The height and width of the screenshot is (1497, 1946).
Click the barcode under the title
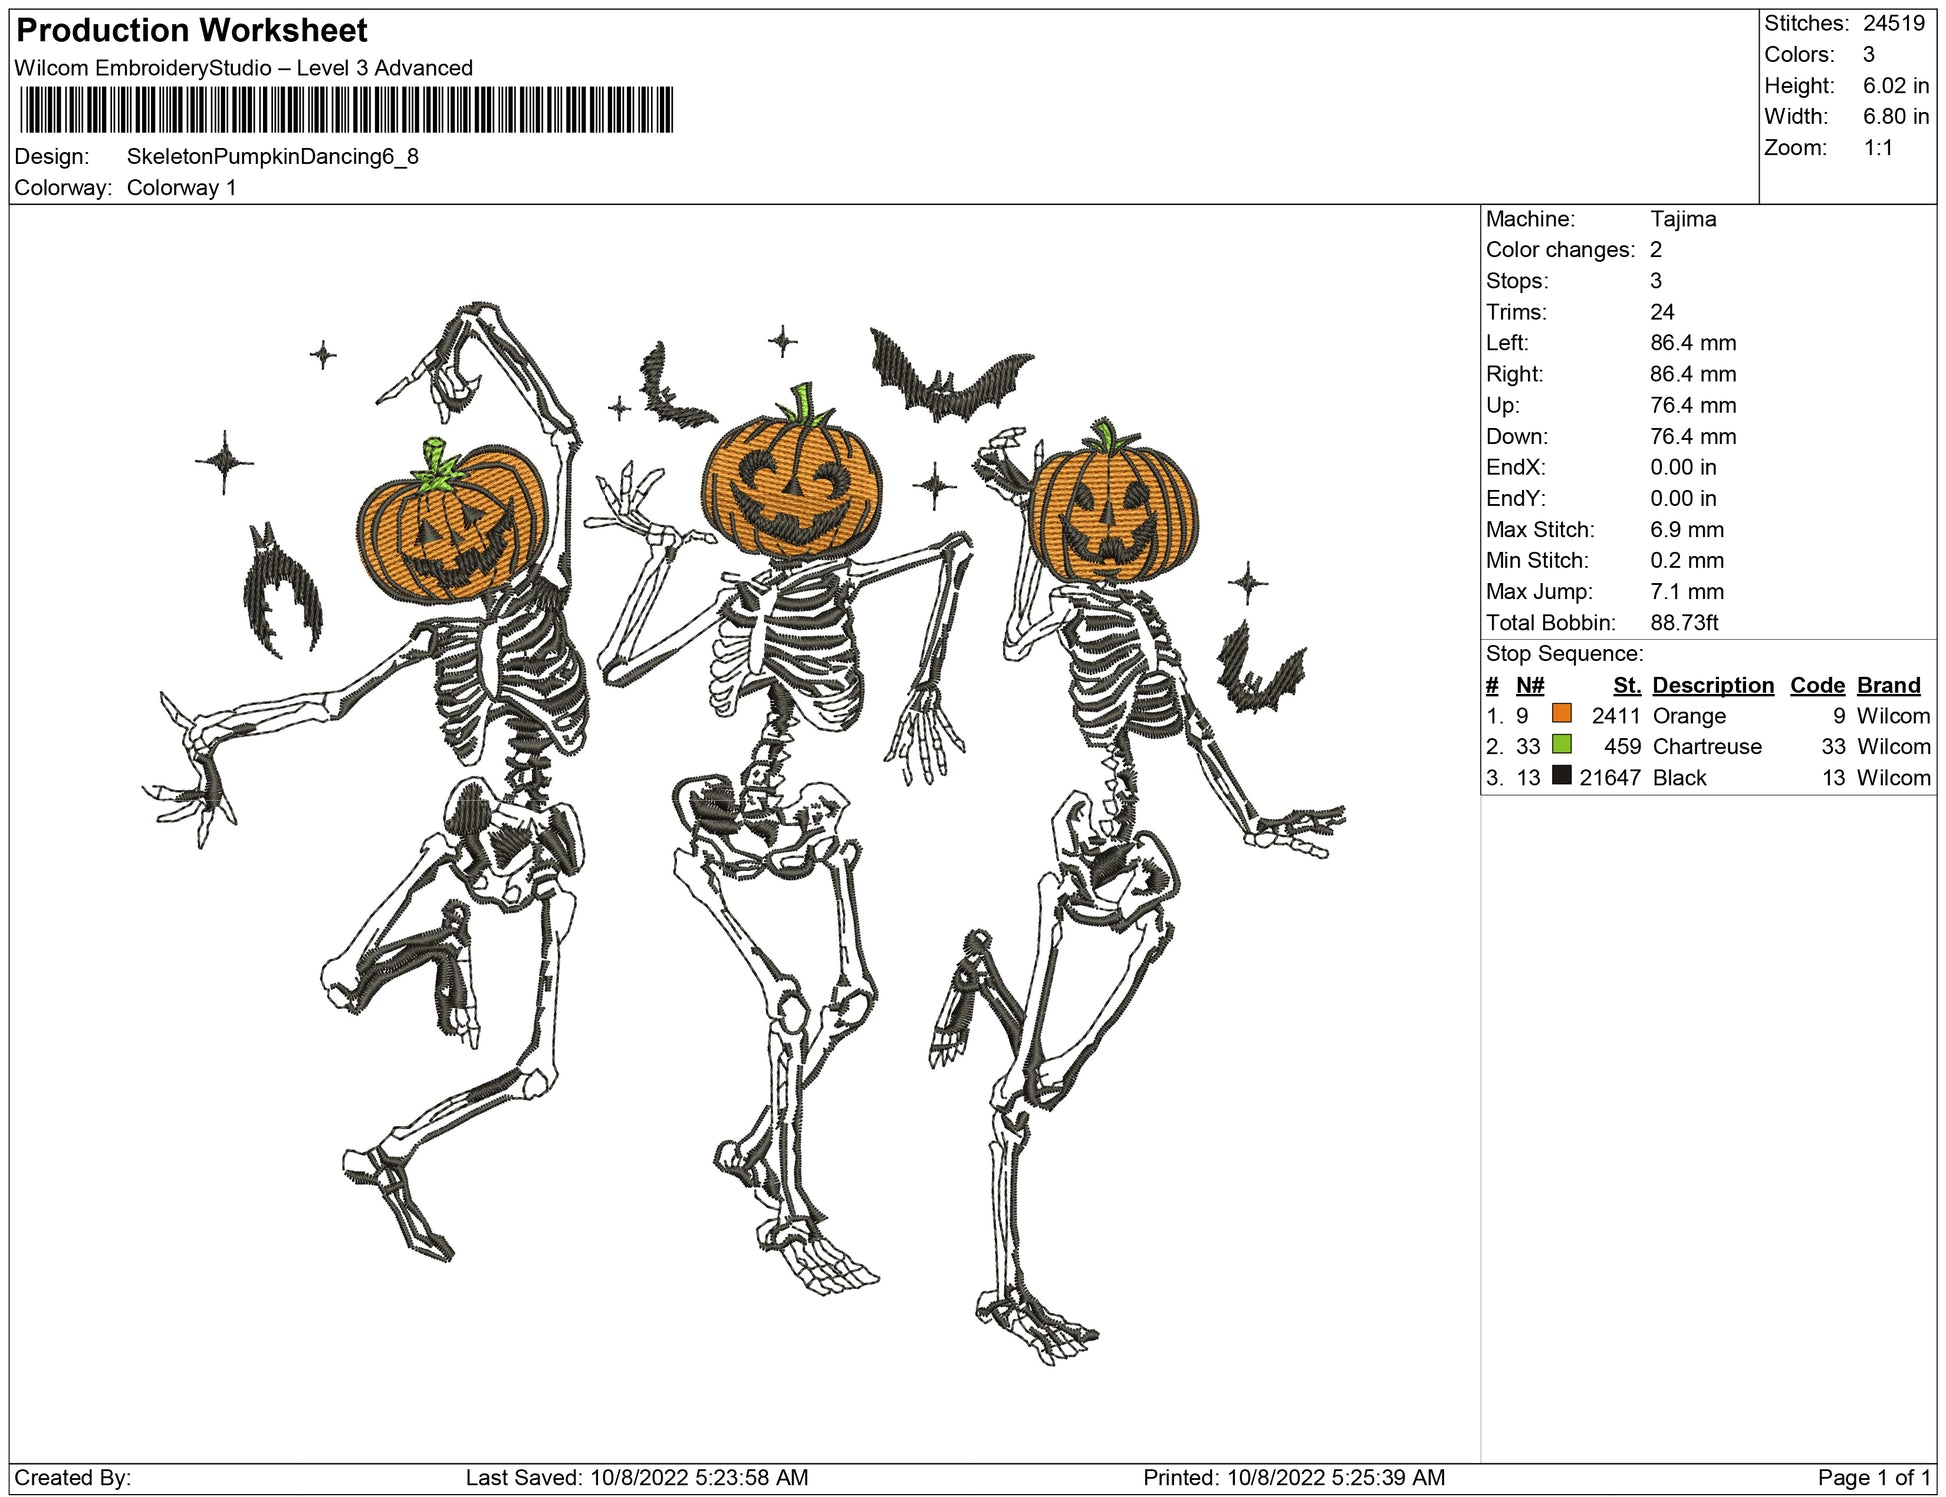[346, 110]
